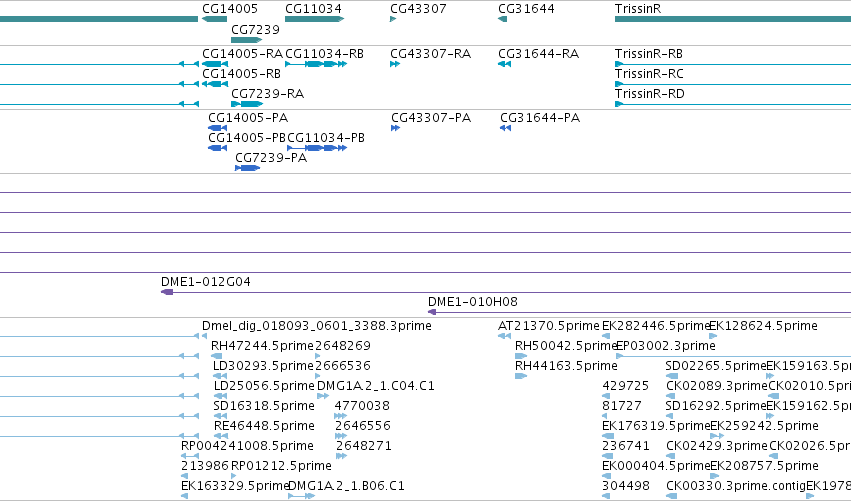This screenshot has width=851, height=501.
Task: Select EST CK02429.3prime
Action: [717, 446]
